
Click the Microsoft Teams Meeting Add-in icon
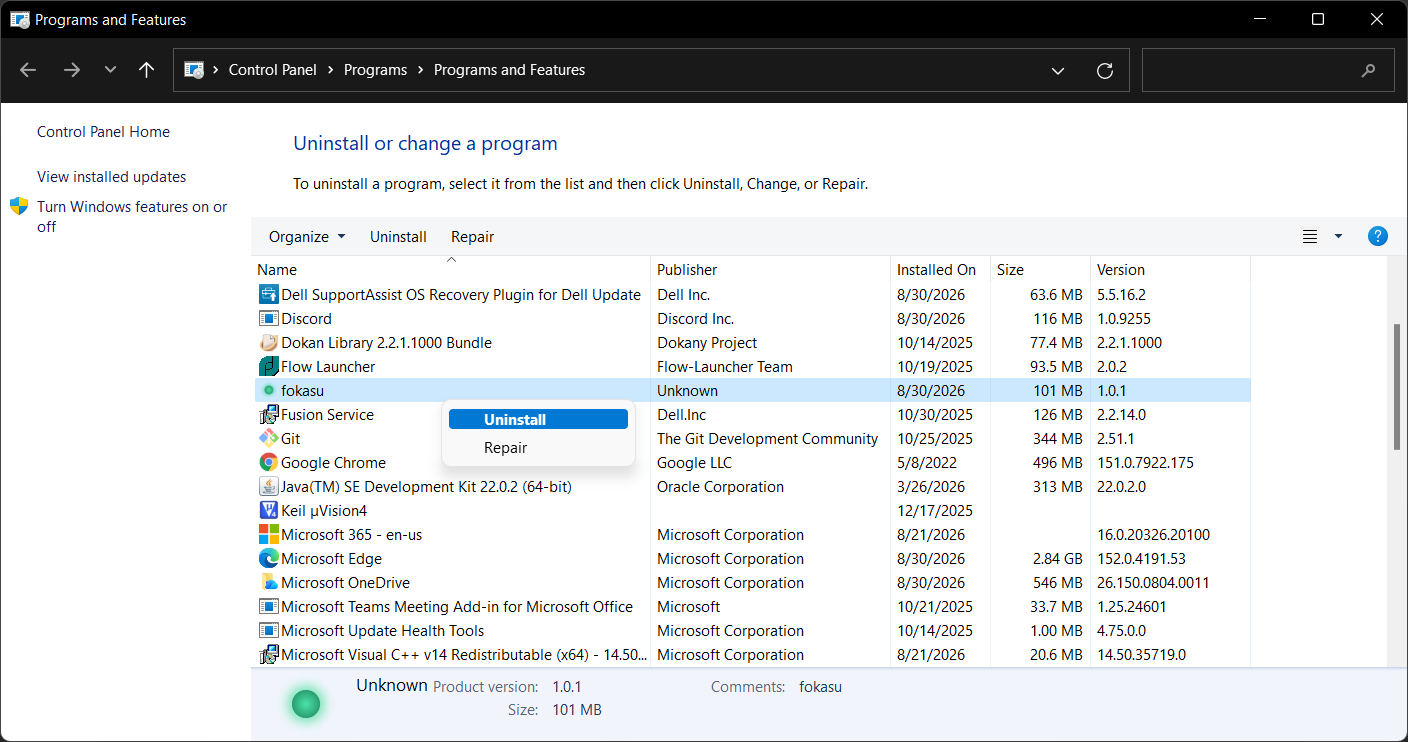coord(268,607)
